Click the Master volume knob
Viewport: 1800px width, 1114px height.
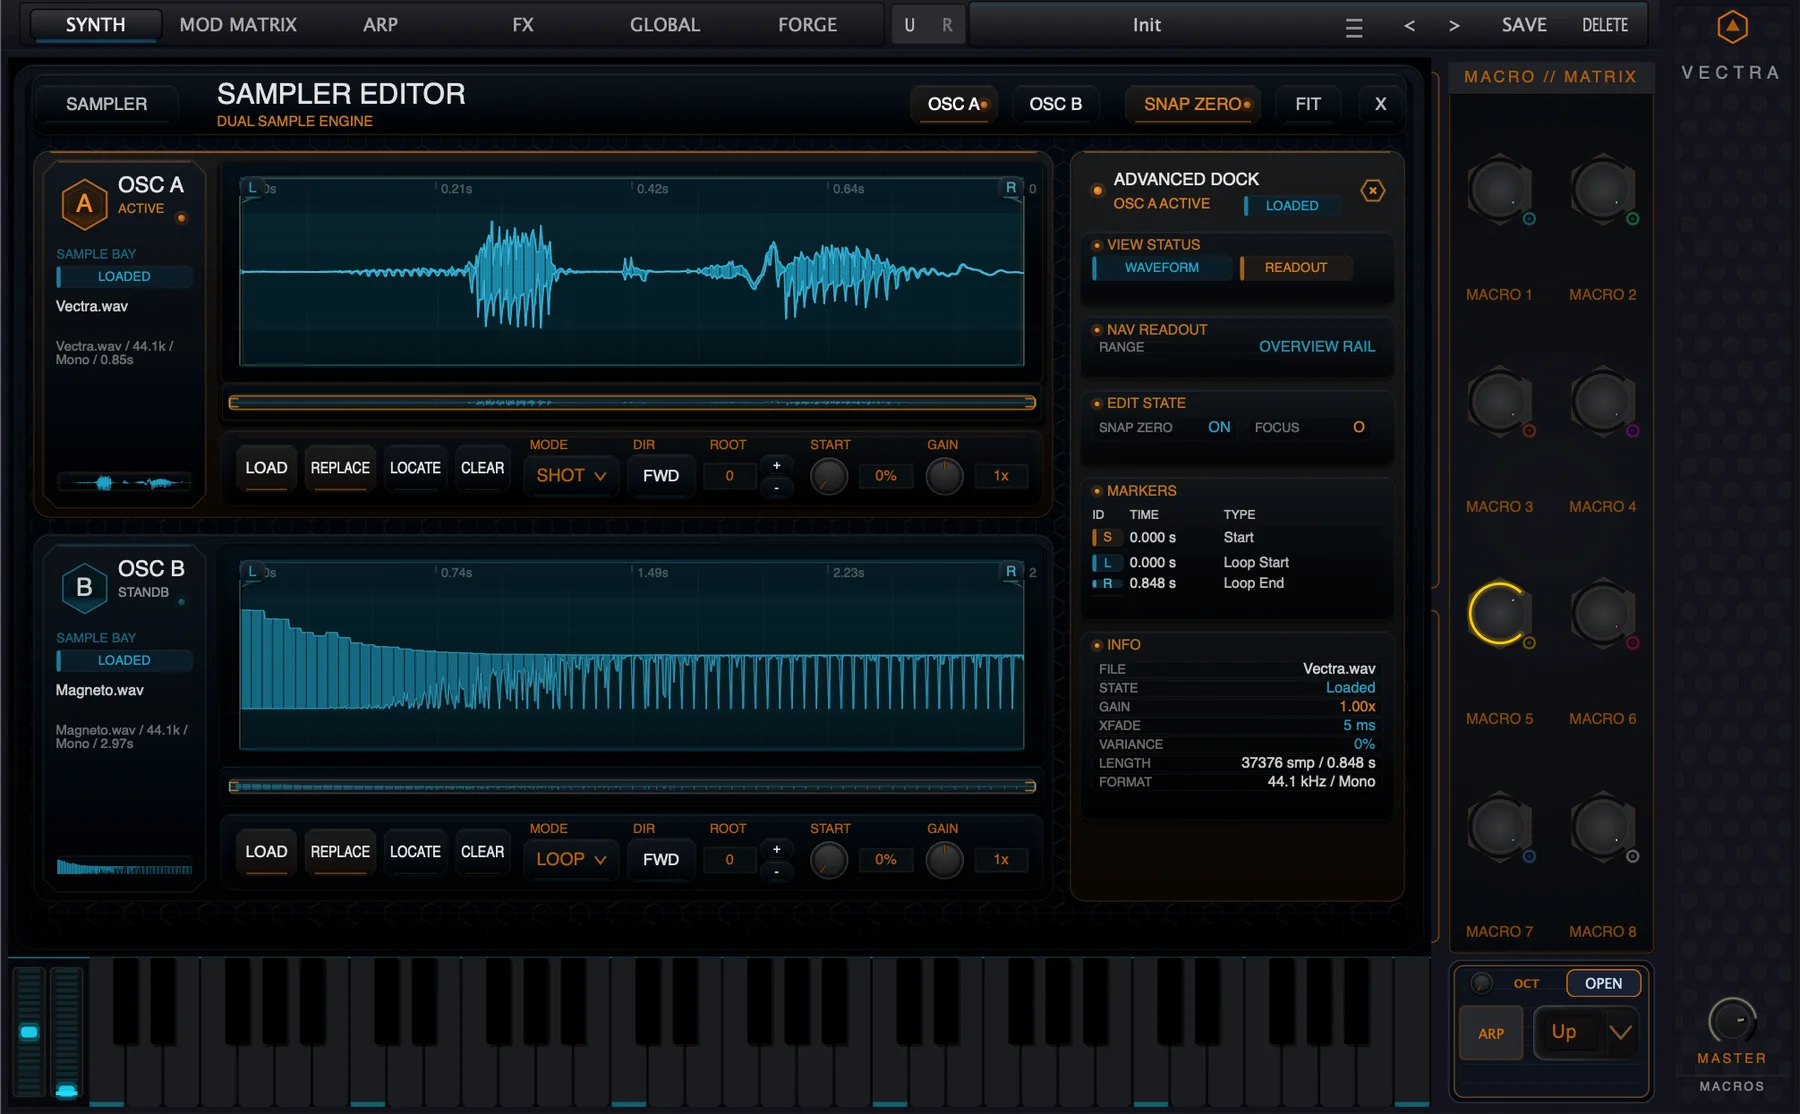click(1732, 1021)
